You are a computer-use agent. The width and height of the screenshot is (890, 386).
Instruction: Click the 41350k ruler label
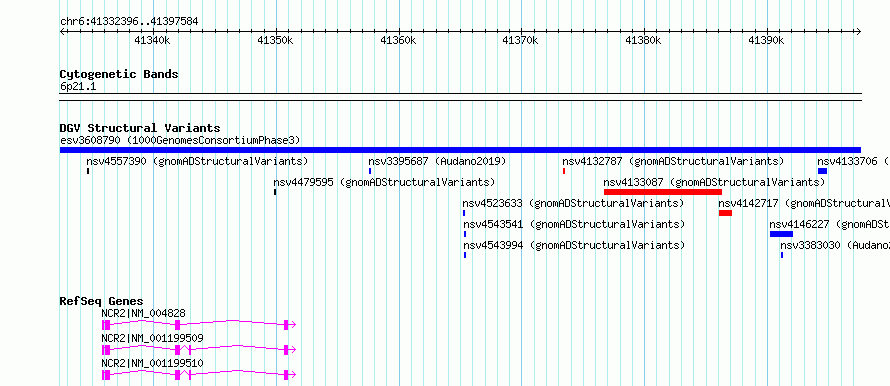point(275,41)
